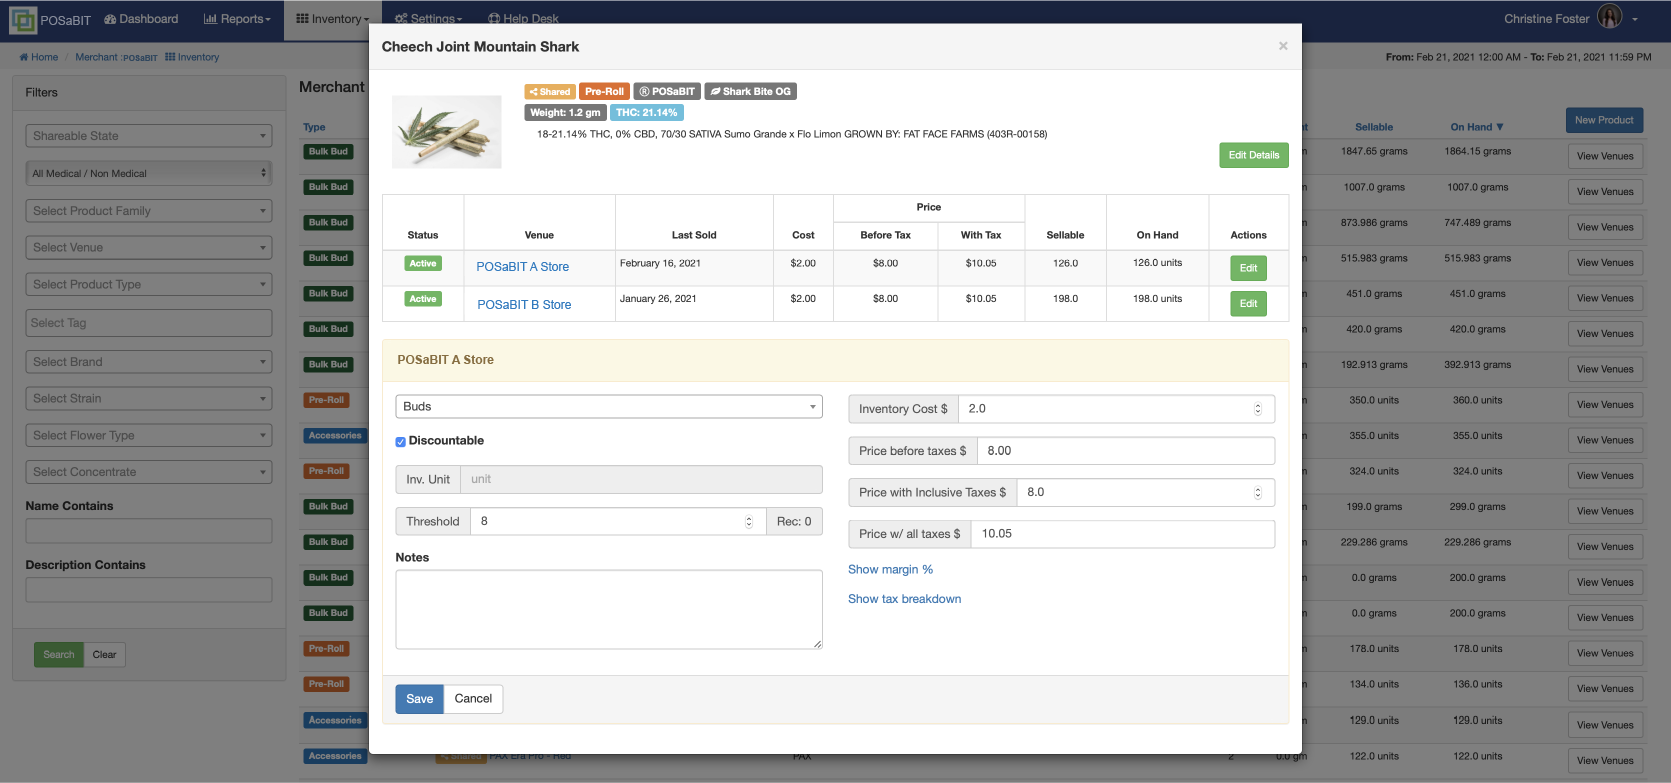Focus the Select Tag filter field
Screen dimensions: 1671x783
(x=149, y=323)
